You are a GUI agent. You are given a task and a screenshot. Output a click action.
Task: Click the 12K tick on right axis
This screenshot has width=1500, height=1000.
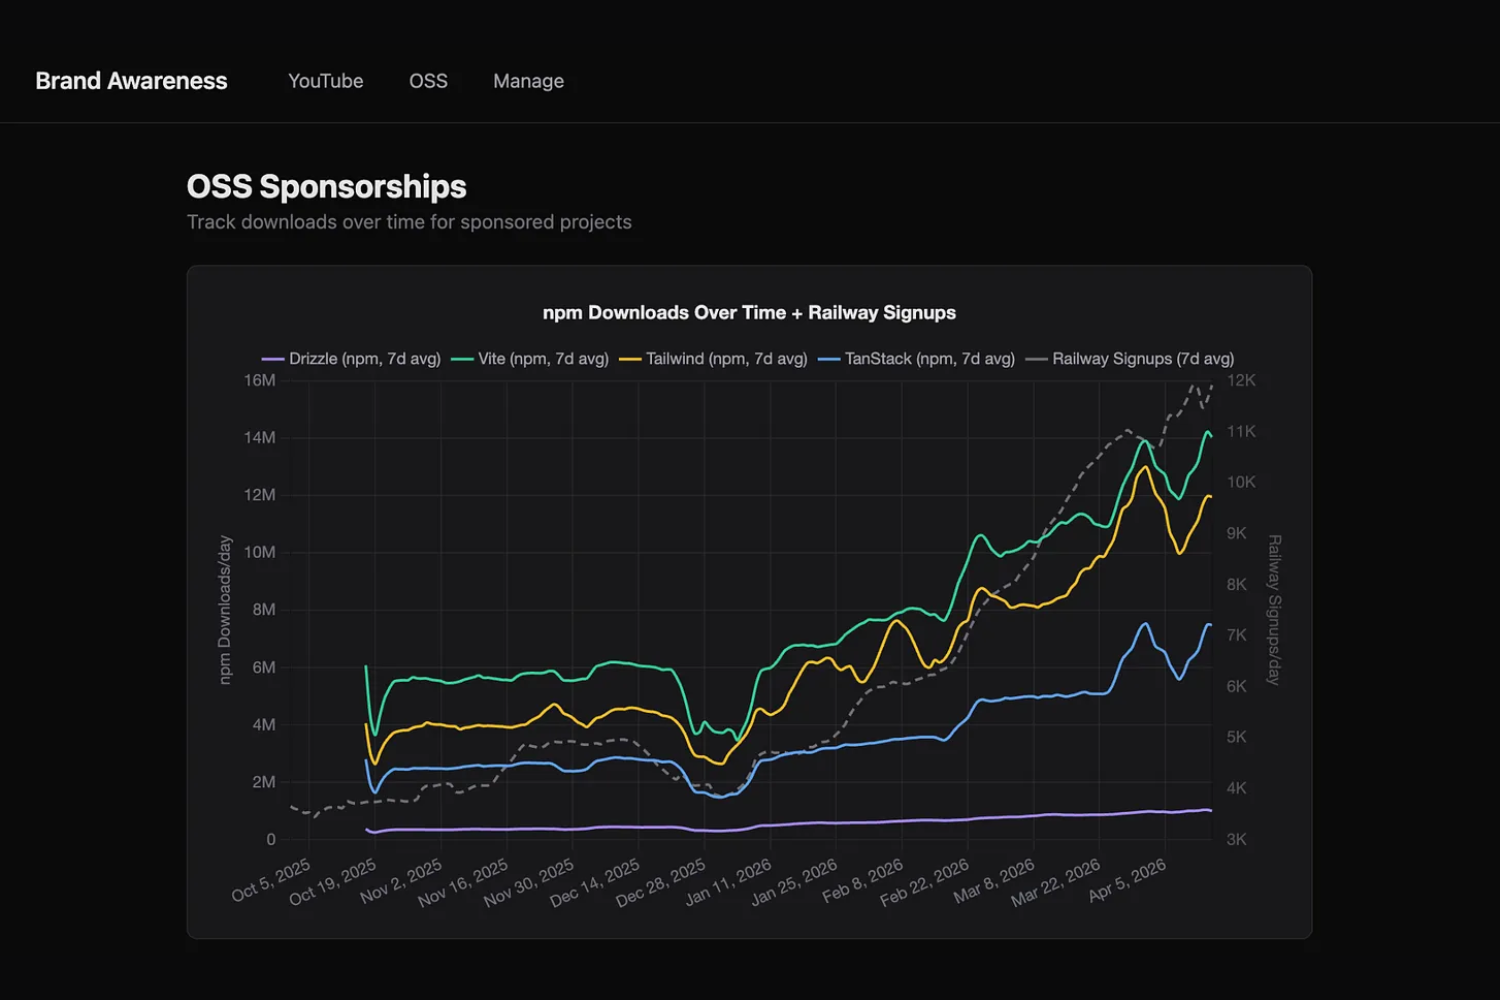click(x=1241, y=380)
